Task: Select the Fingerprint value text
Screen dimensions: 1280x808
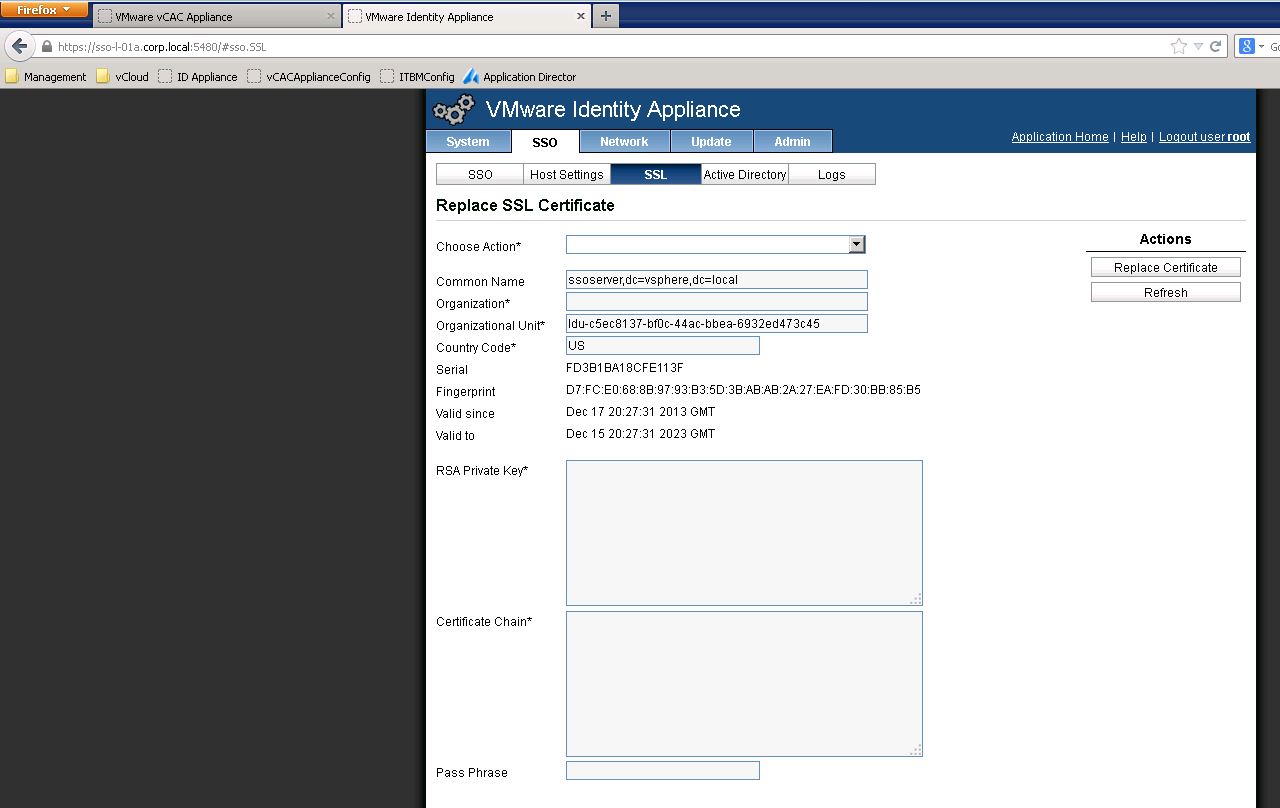Action: (743, 390)
